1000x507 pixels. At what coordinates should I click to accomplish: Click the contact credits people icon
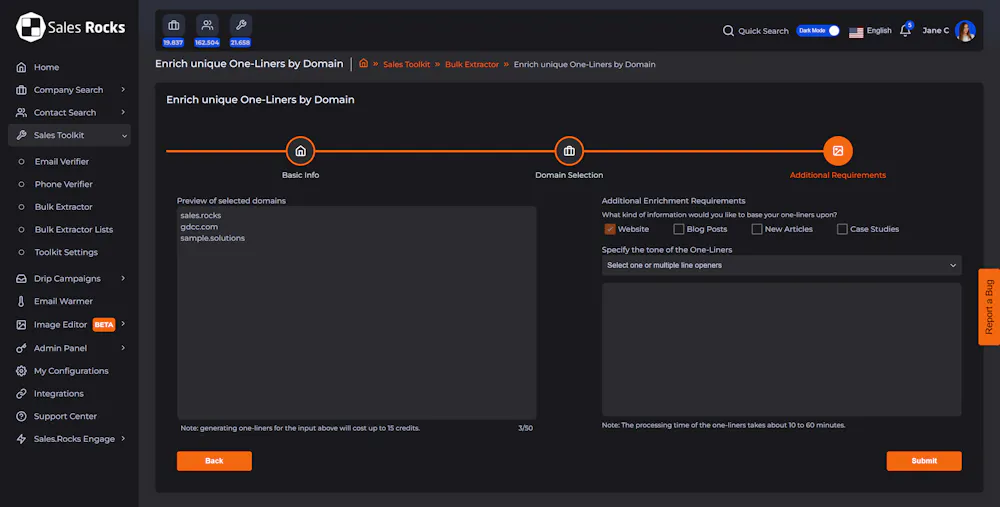click(x=207, y=25)
